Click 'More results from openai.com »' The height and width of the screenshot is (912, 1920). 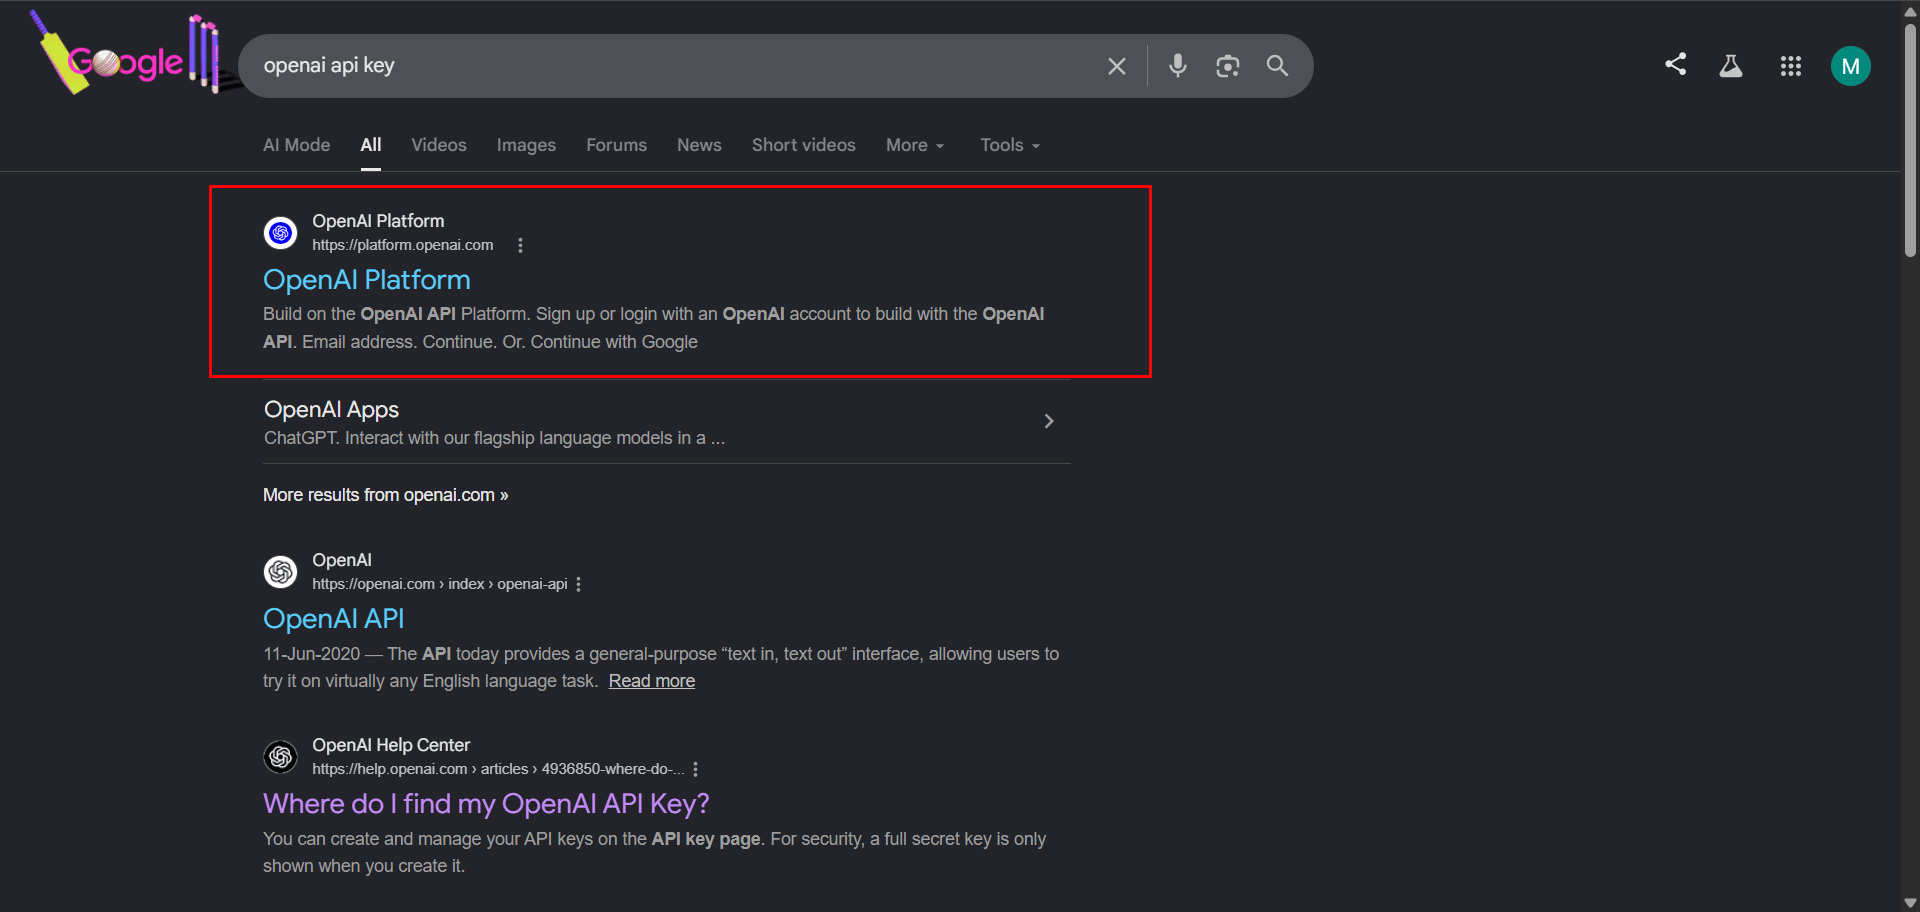[x=386, y=495]
